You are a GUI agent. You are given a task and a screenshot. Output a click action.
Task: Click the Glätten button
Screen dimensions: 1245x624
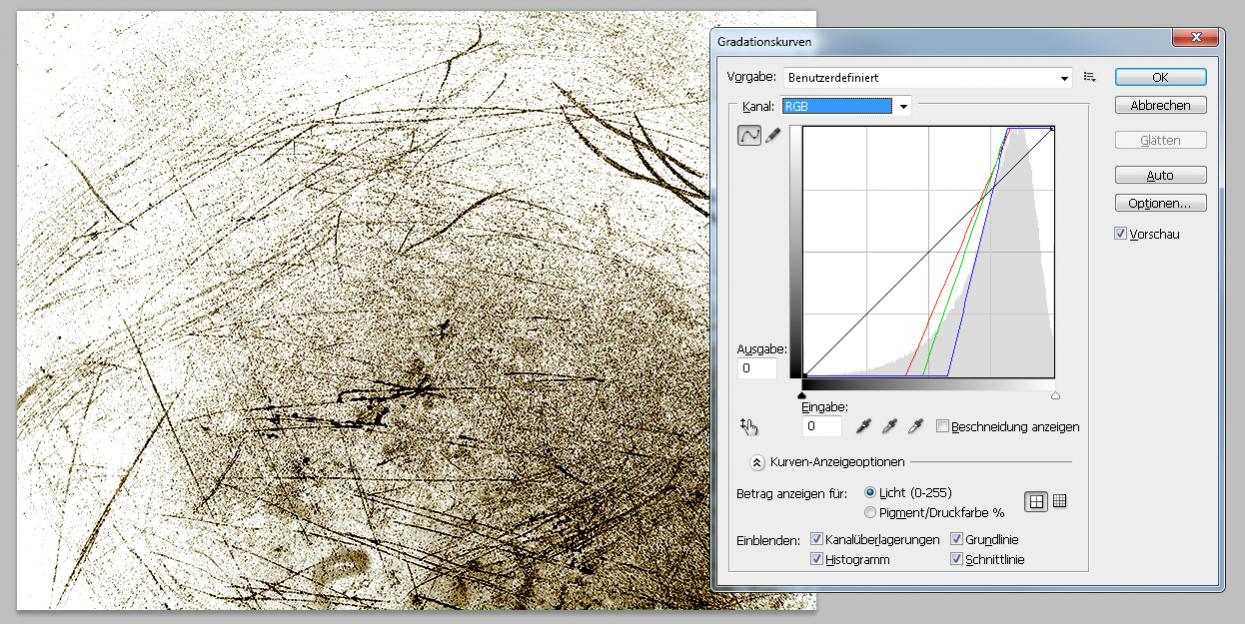point(1160,140)
